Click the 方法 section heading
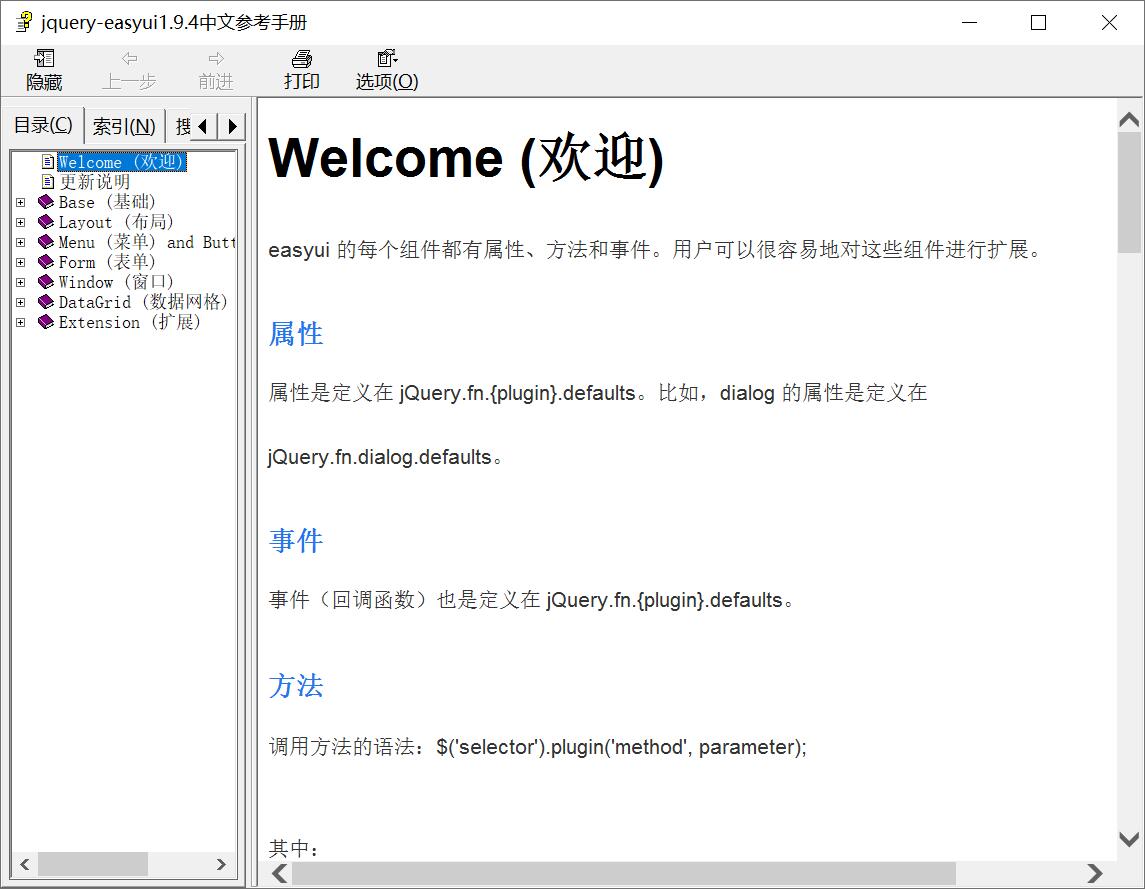The width and height of the screenshot is (1145, 889). coord(296,686)
